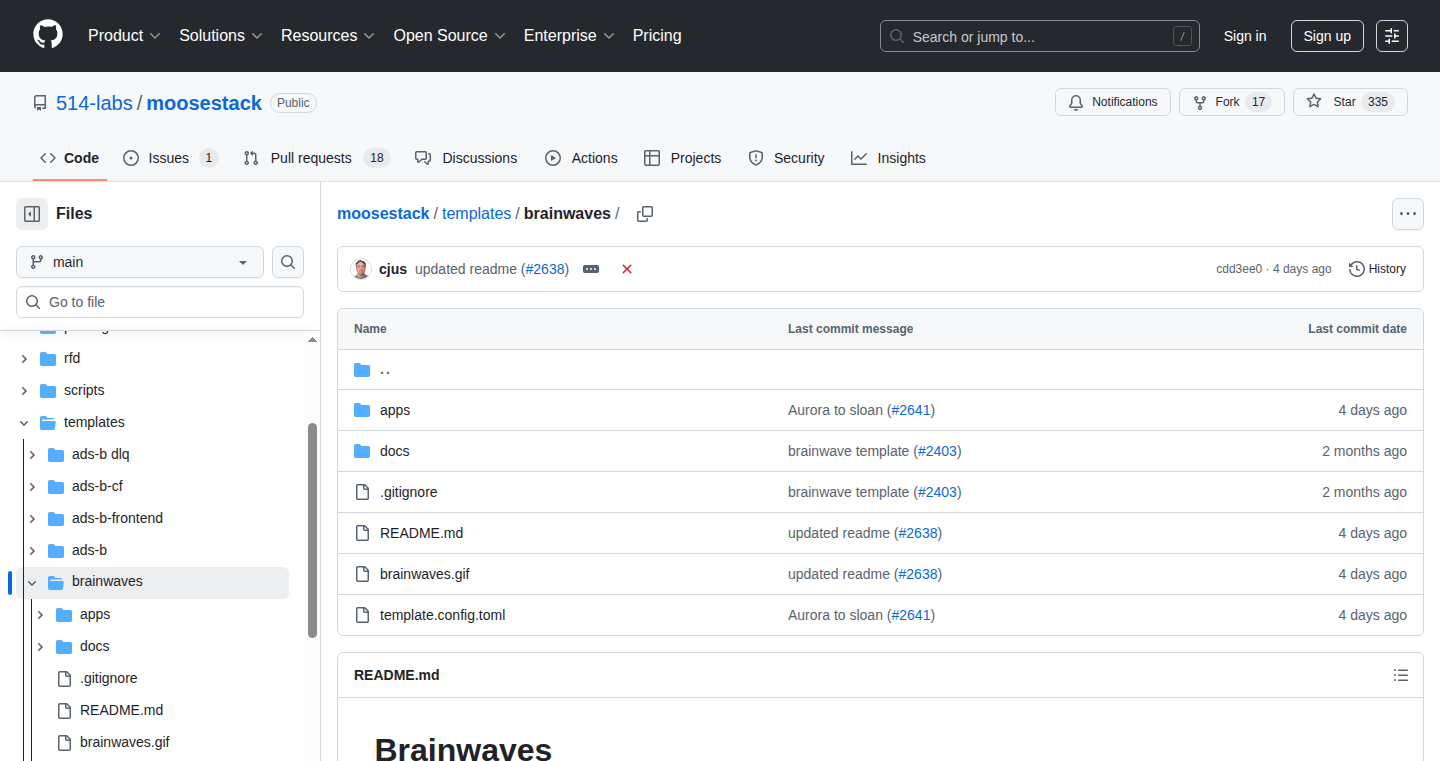This screenshot has height=761, width=1440.
Task: Click the rfd folder icon in tree
Action: click(48, 358)
